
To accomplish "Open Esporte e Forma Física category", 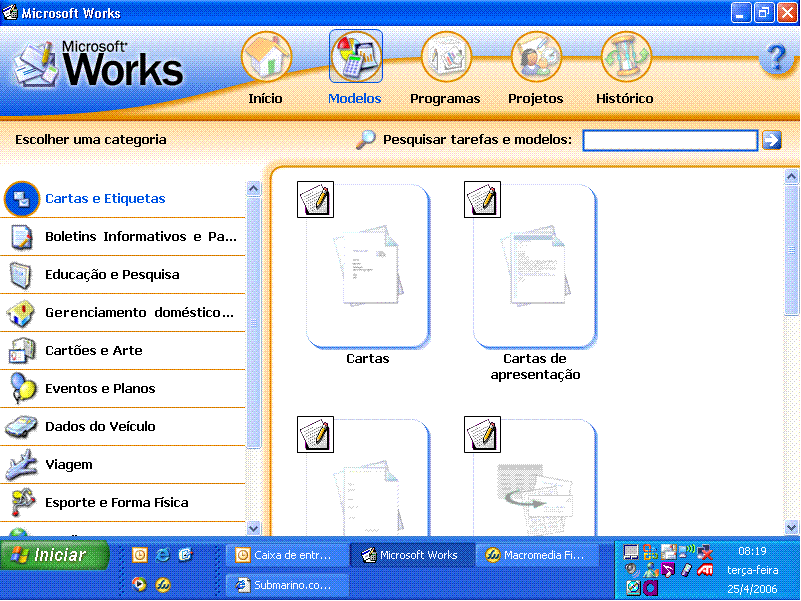I will 123,503.
